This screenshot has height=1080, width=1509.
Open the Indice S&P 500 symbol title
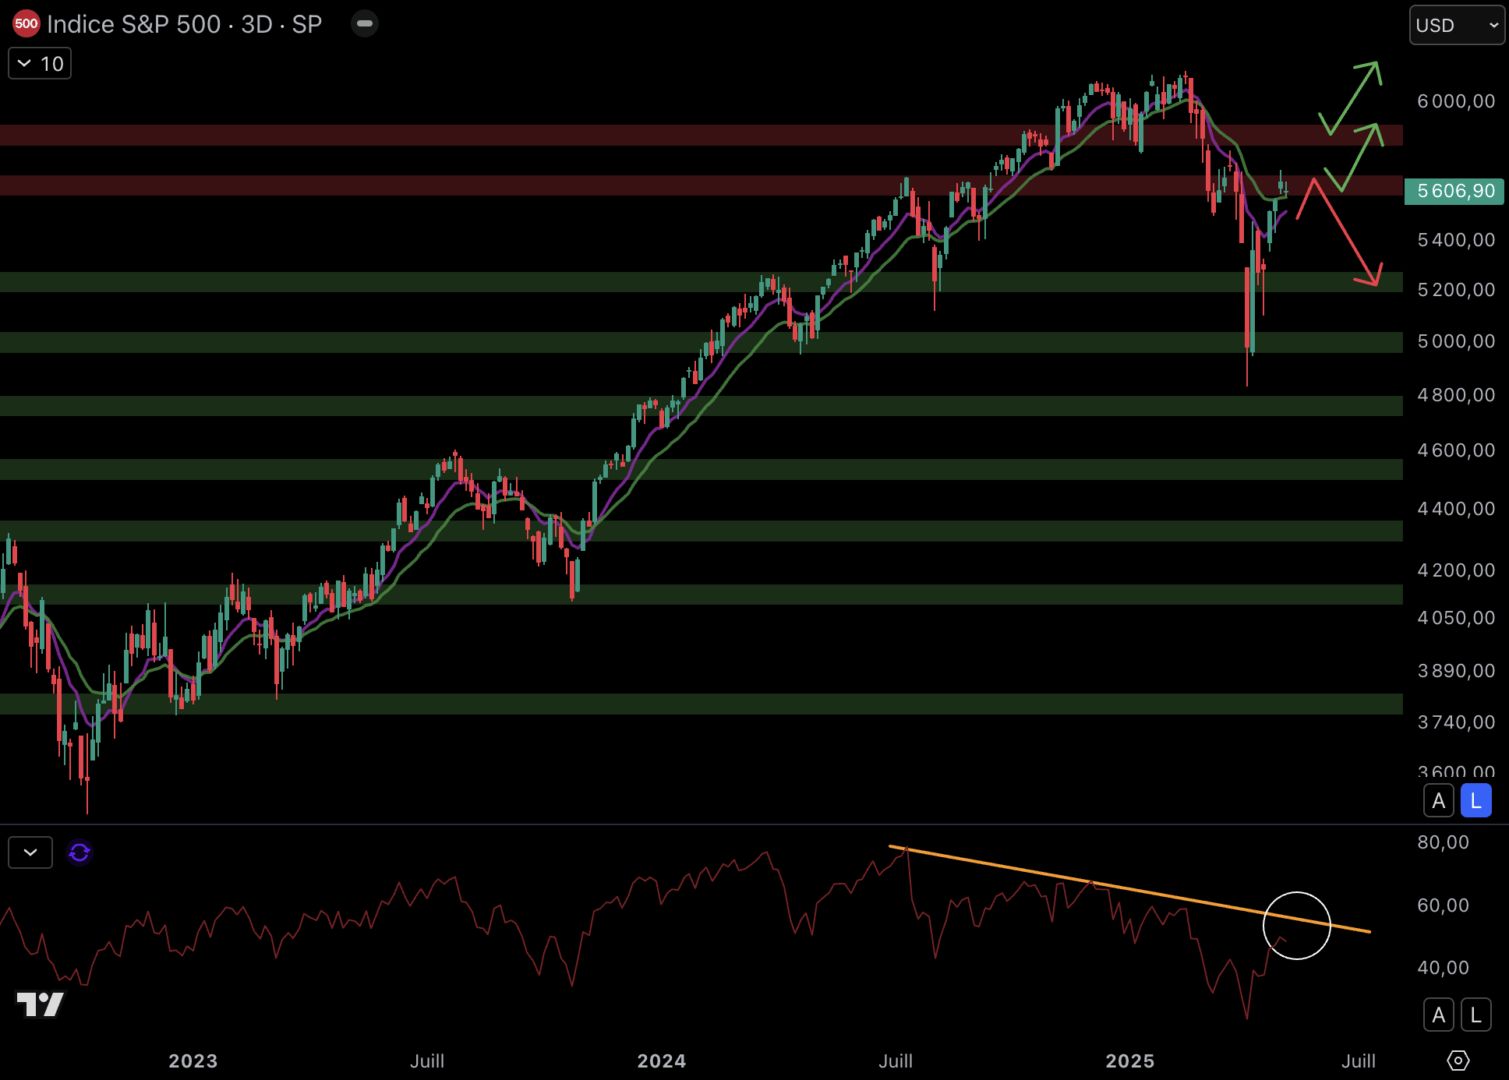coord(184,24)
